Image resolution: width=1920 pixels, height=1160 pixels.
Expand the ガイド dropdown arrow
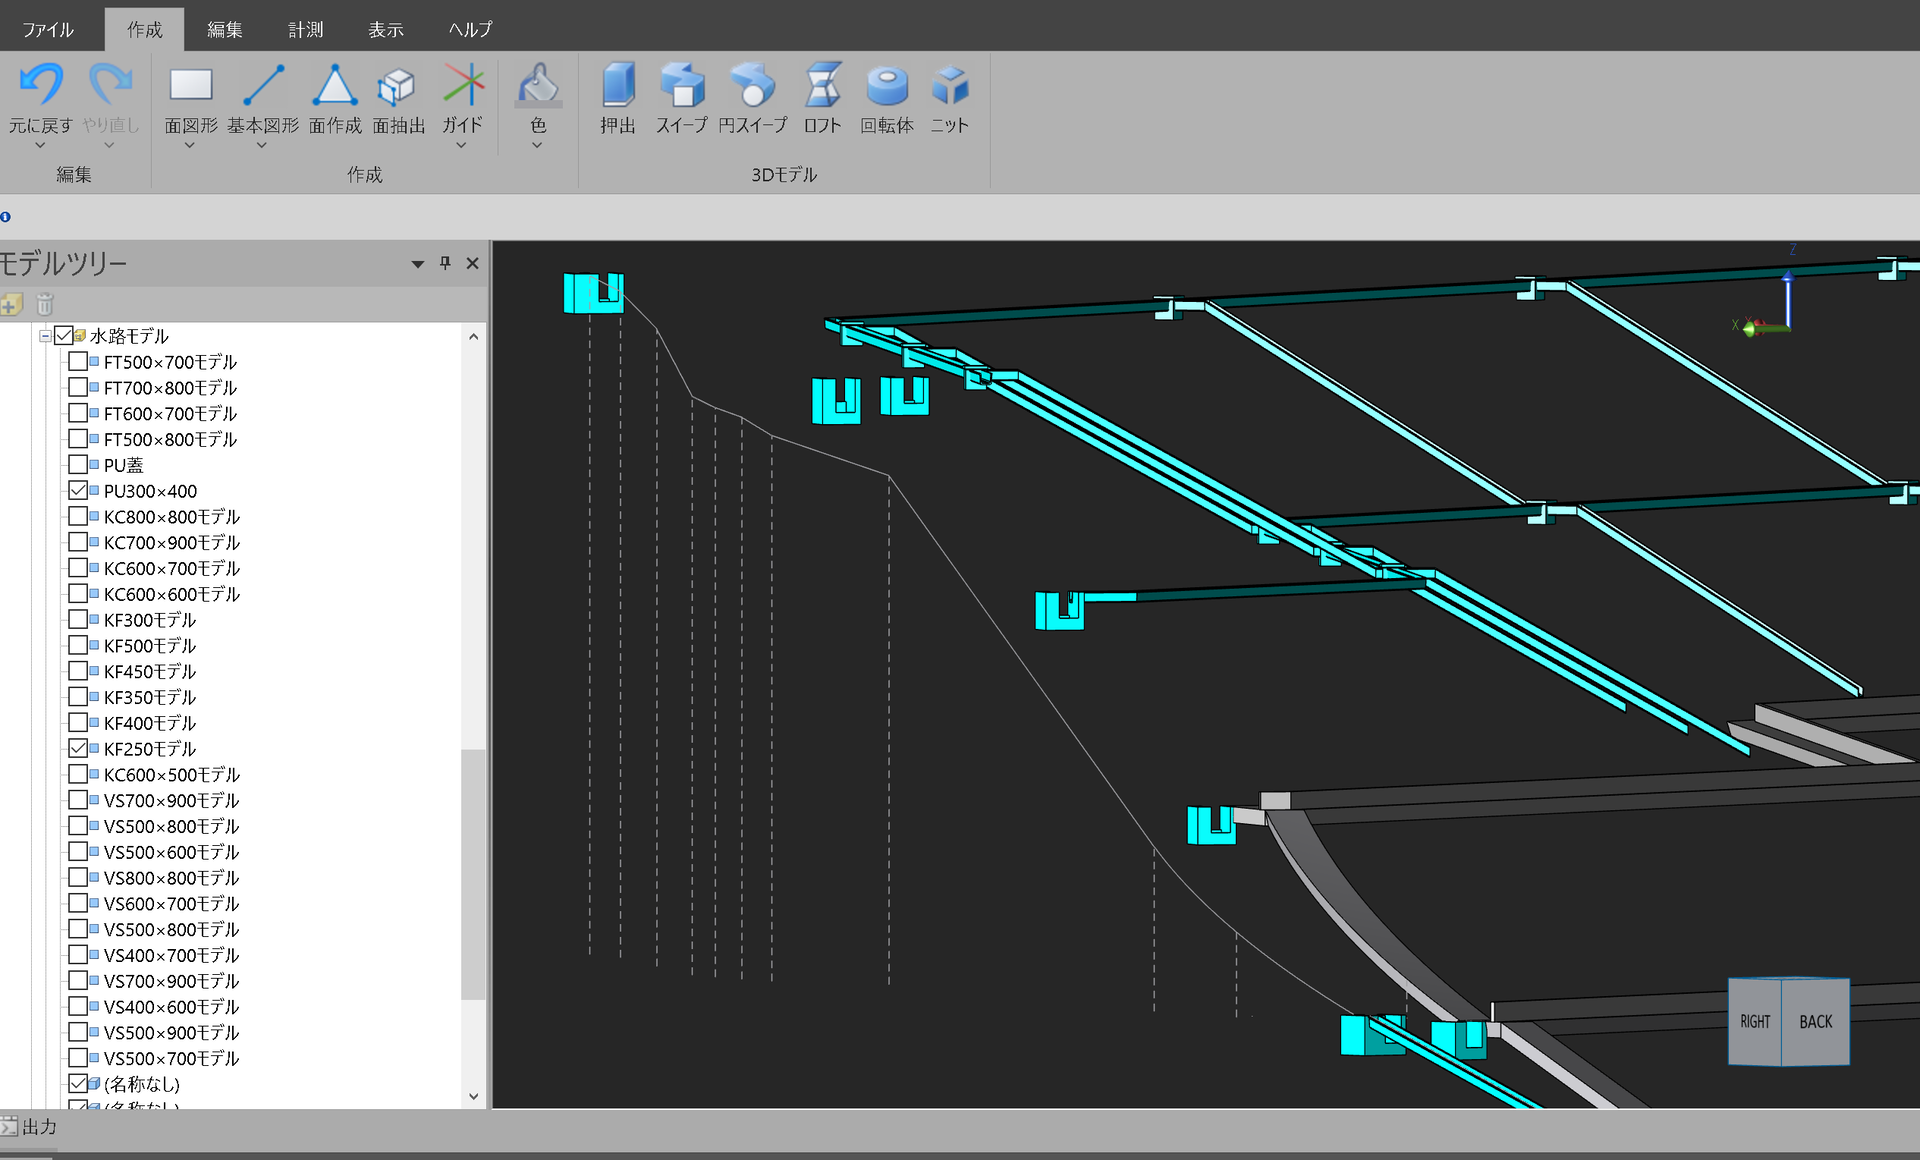pyautogui.click(x=461, y=146)
